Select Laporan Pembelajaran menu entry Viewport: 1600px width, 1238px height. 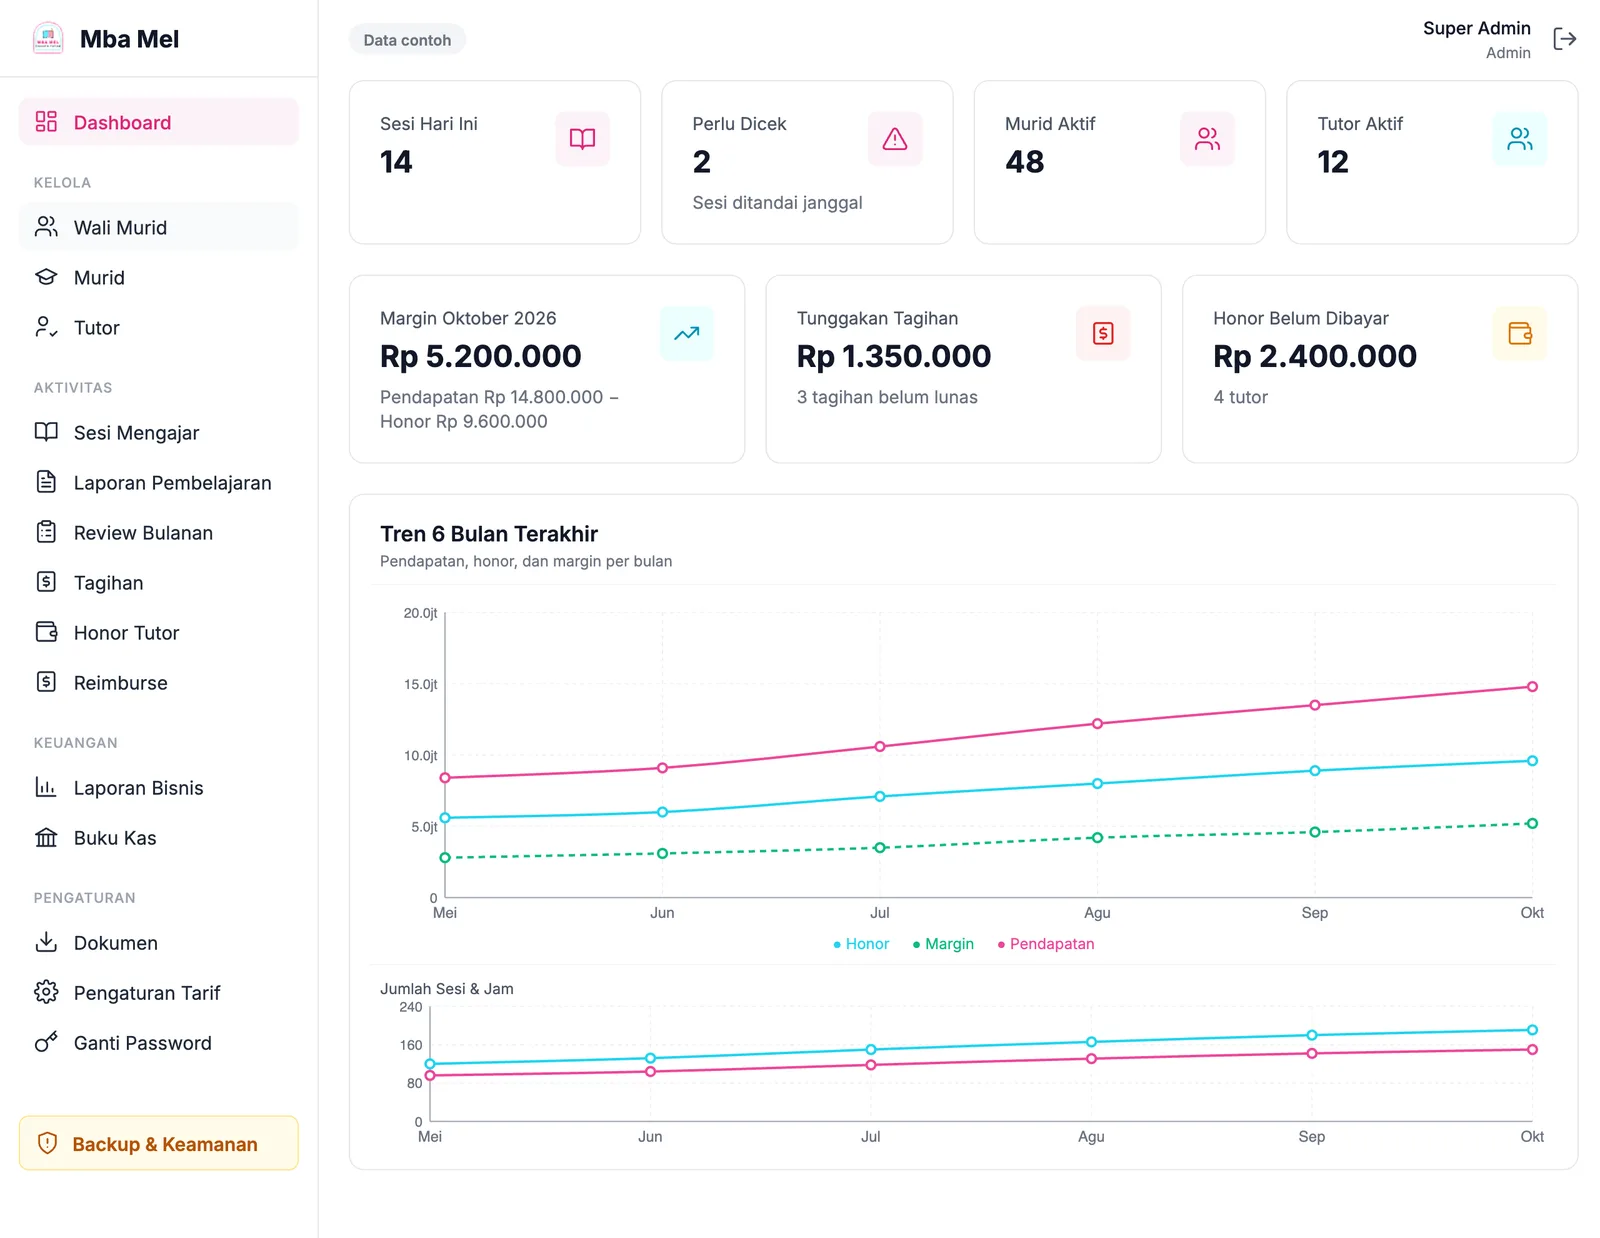(159, 482)
